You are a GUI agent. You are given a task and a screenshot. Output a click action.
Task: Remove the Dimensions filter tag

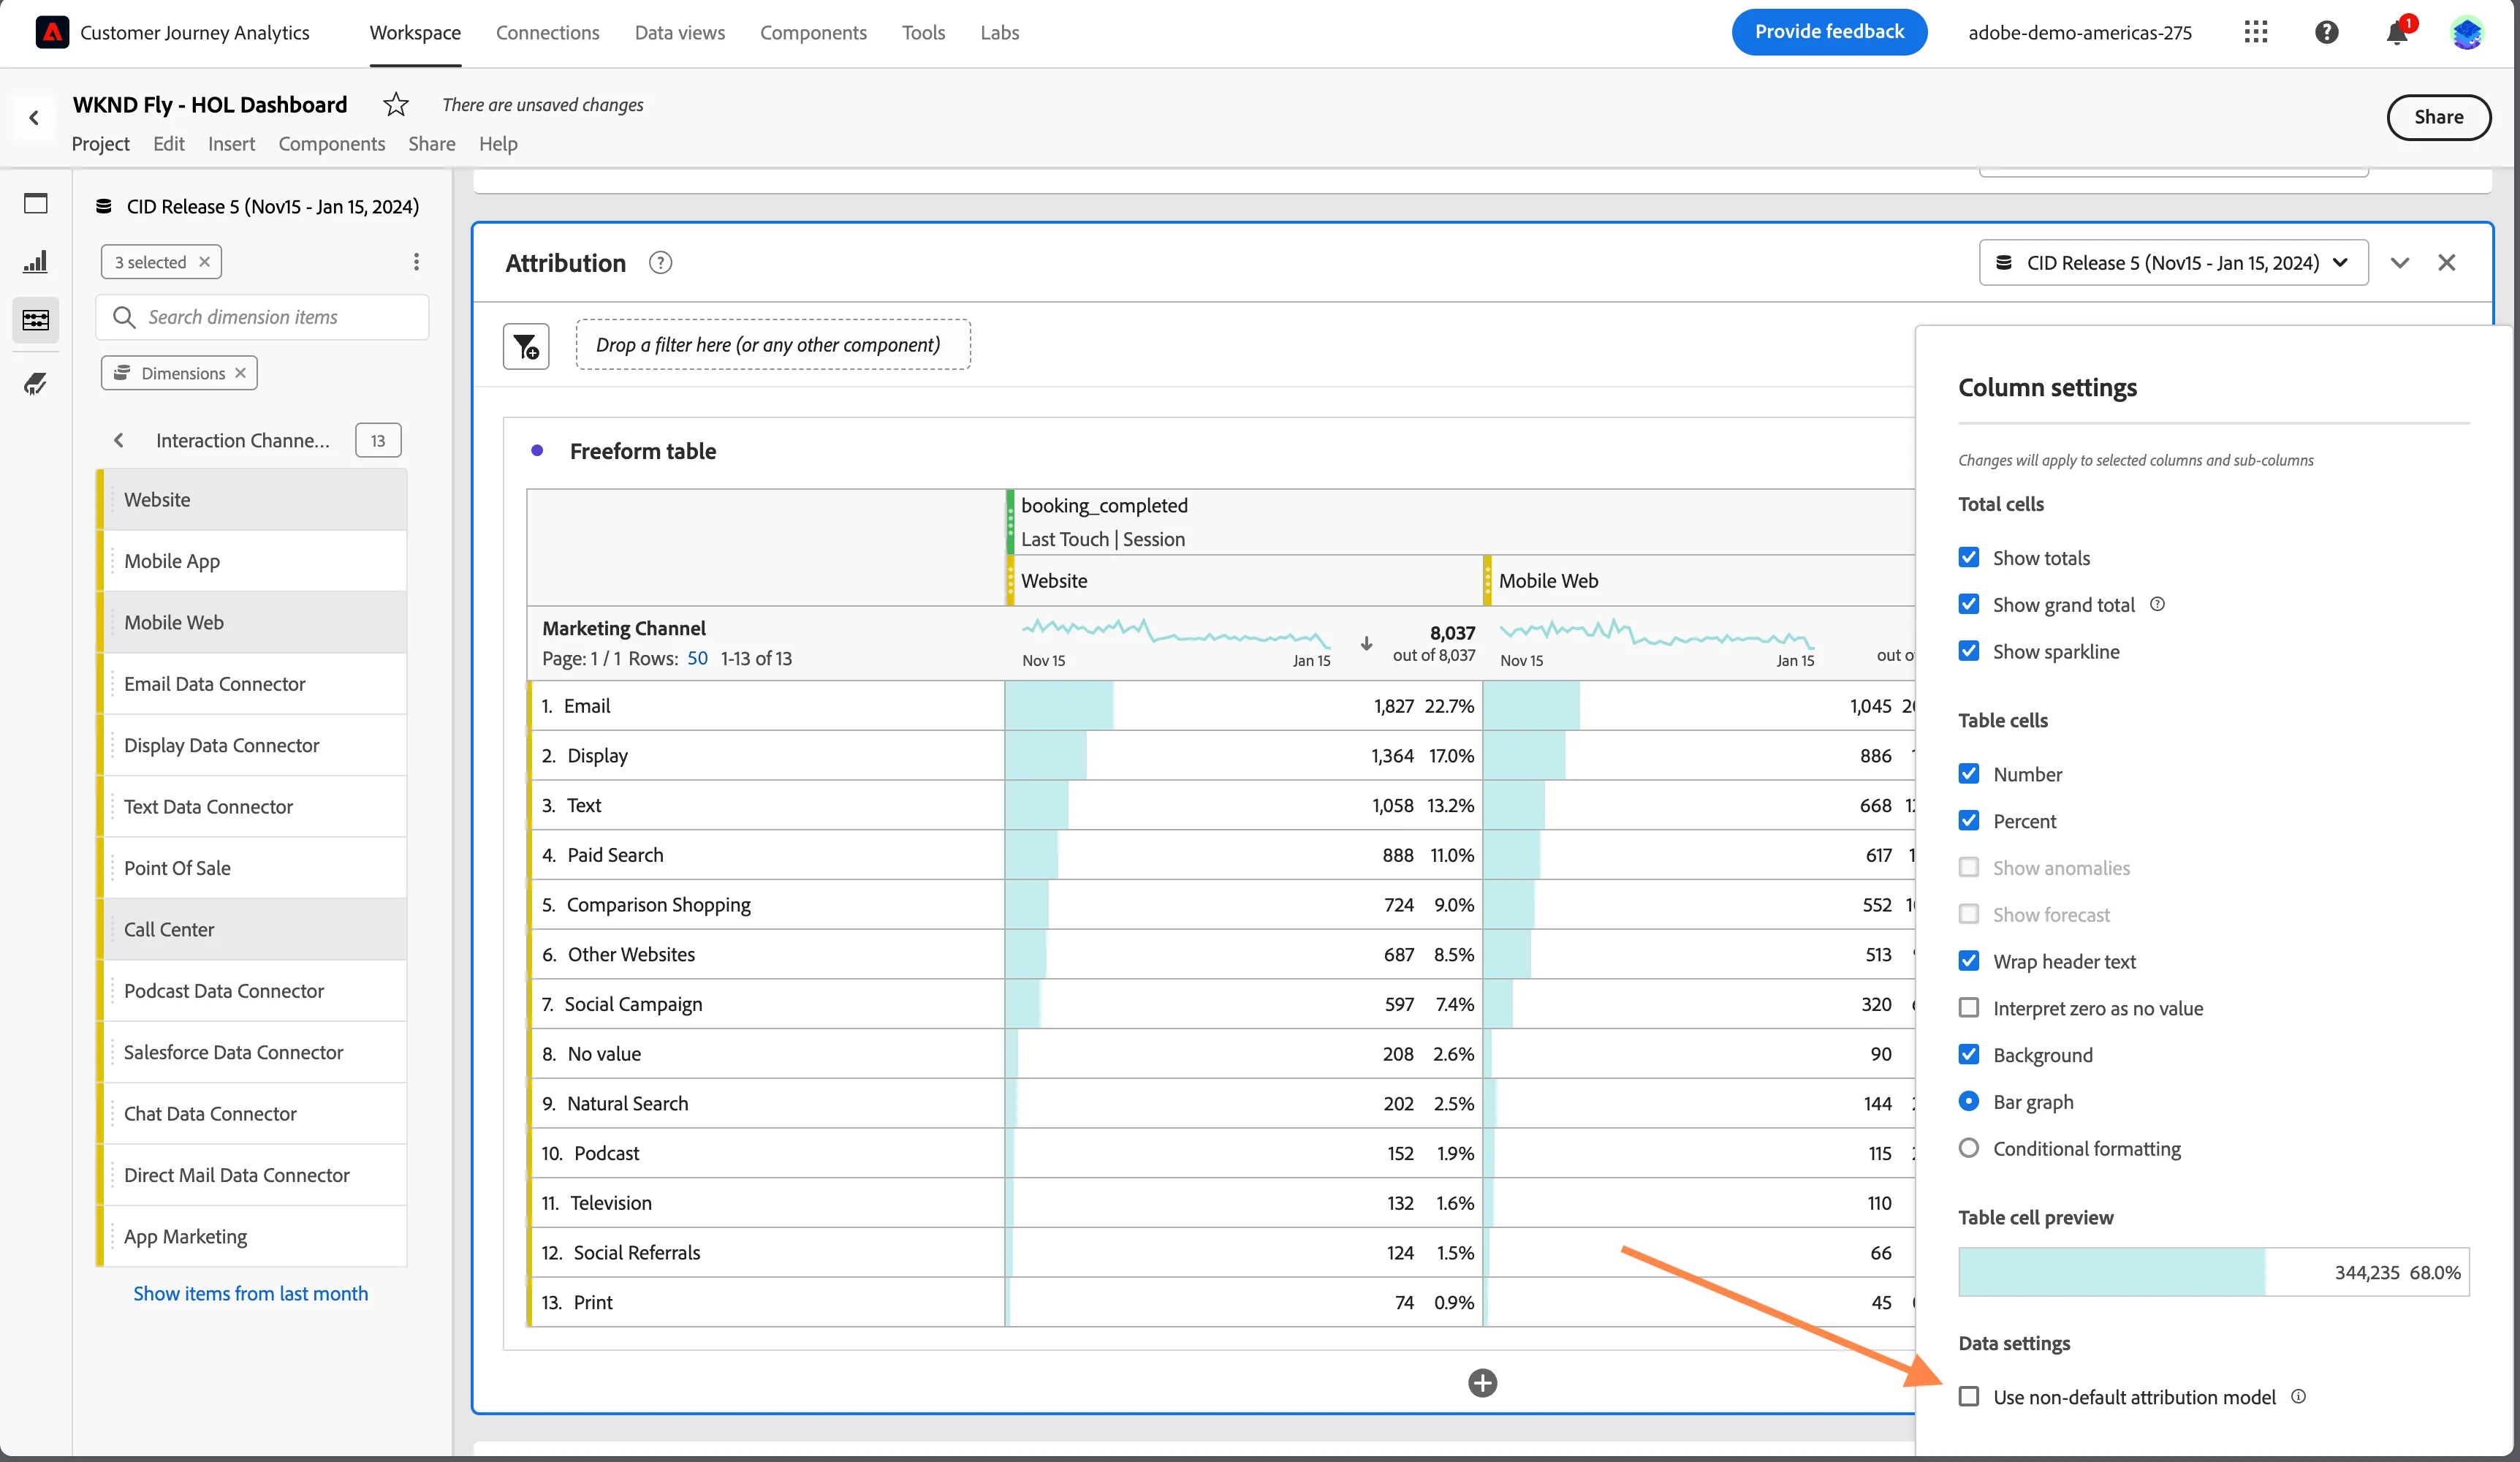point(240,373)
